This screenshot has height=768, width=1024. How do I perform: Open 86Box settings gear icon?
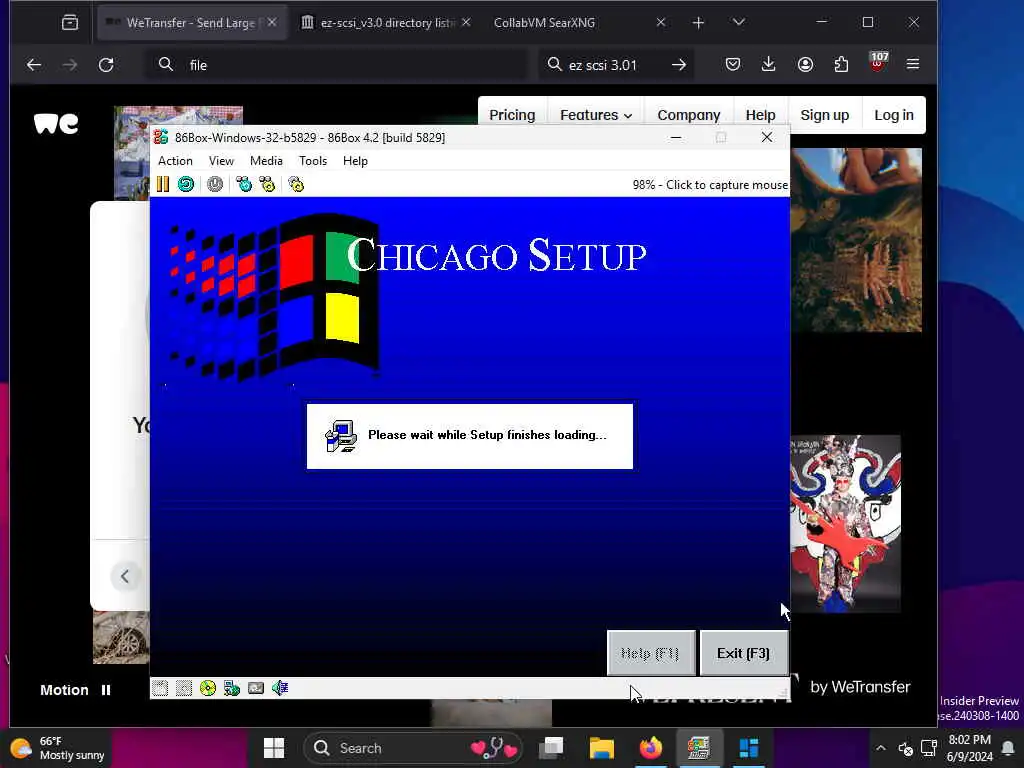pos(296,184)
